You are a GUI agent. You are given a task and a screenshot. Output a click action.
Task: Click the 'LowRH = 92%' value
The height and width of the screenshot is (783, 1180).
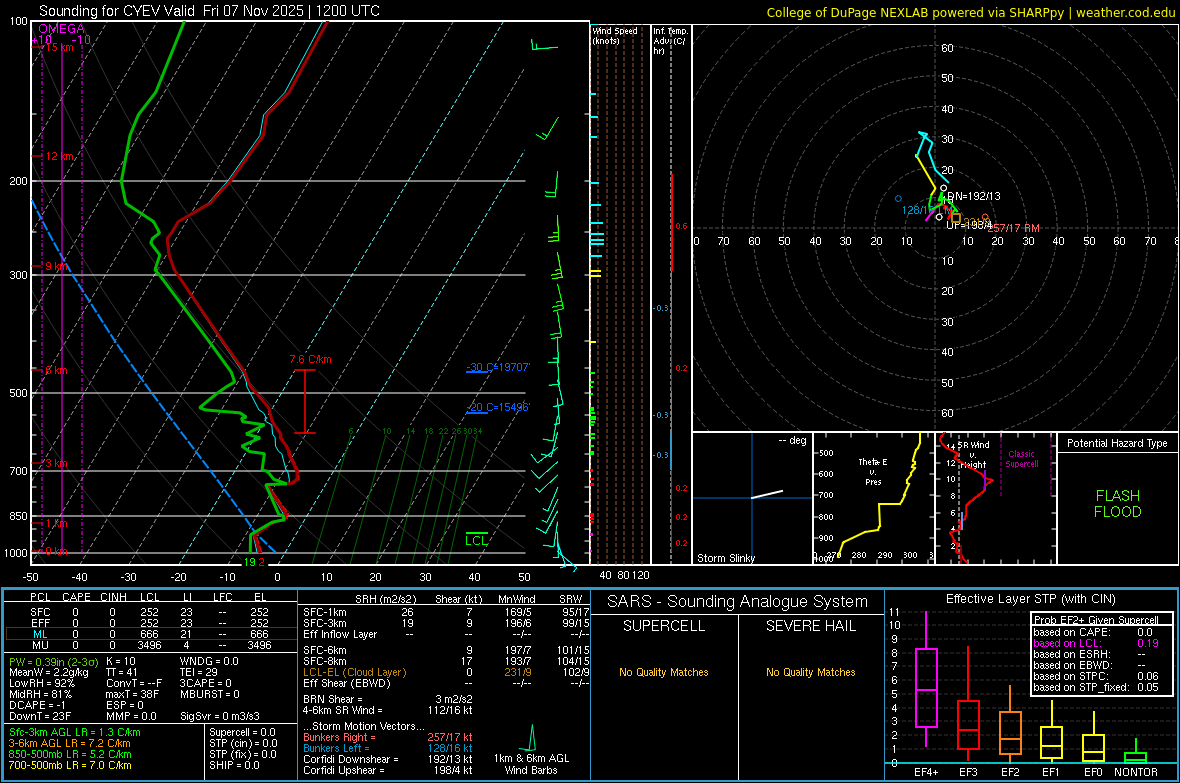pos(41,683)
